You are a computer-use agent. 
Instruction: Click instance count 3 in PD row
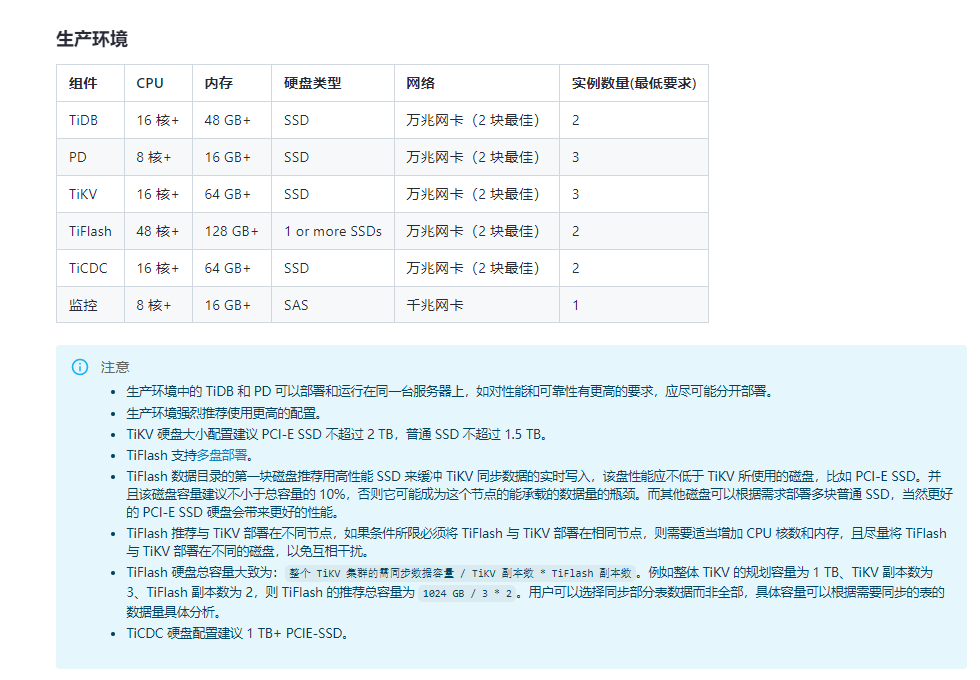(634, 157)
